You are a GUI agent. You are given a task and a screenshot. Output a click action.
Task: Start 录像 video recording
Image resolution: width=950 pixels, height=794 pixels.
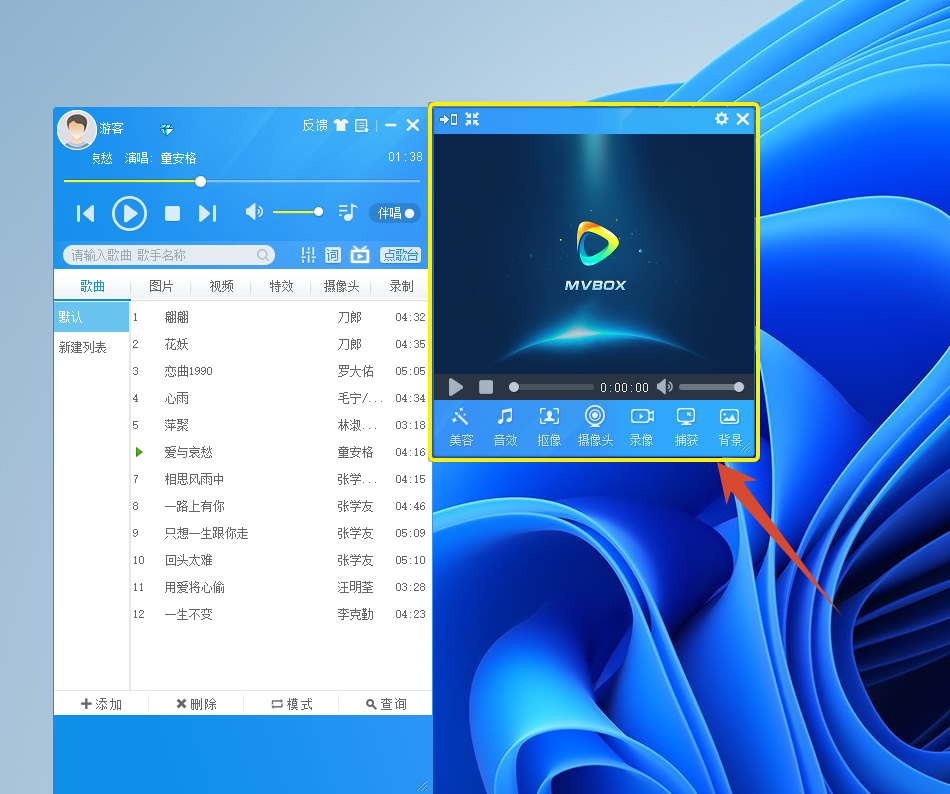point(641,427)
